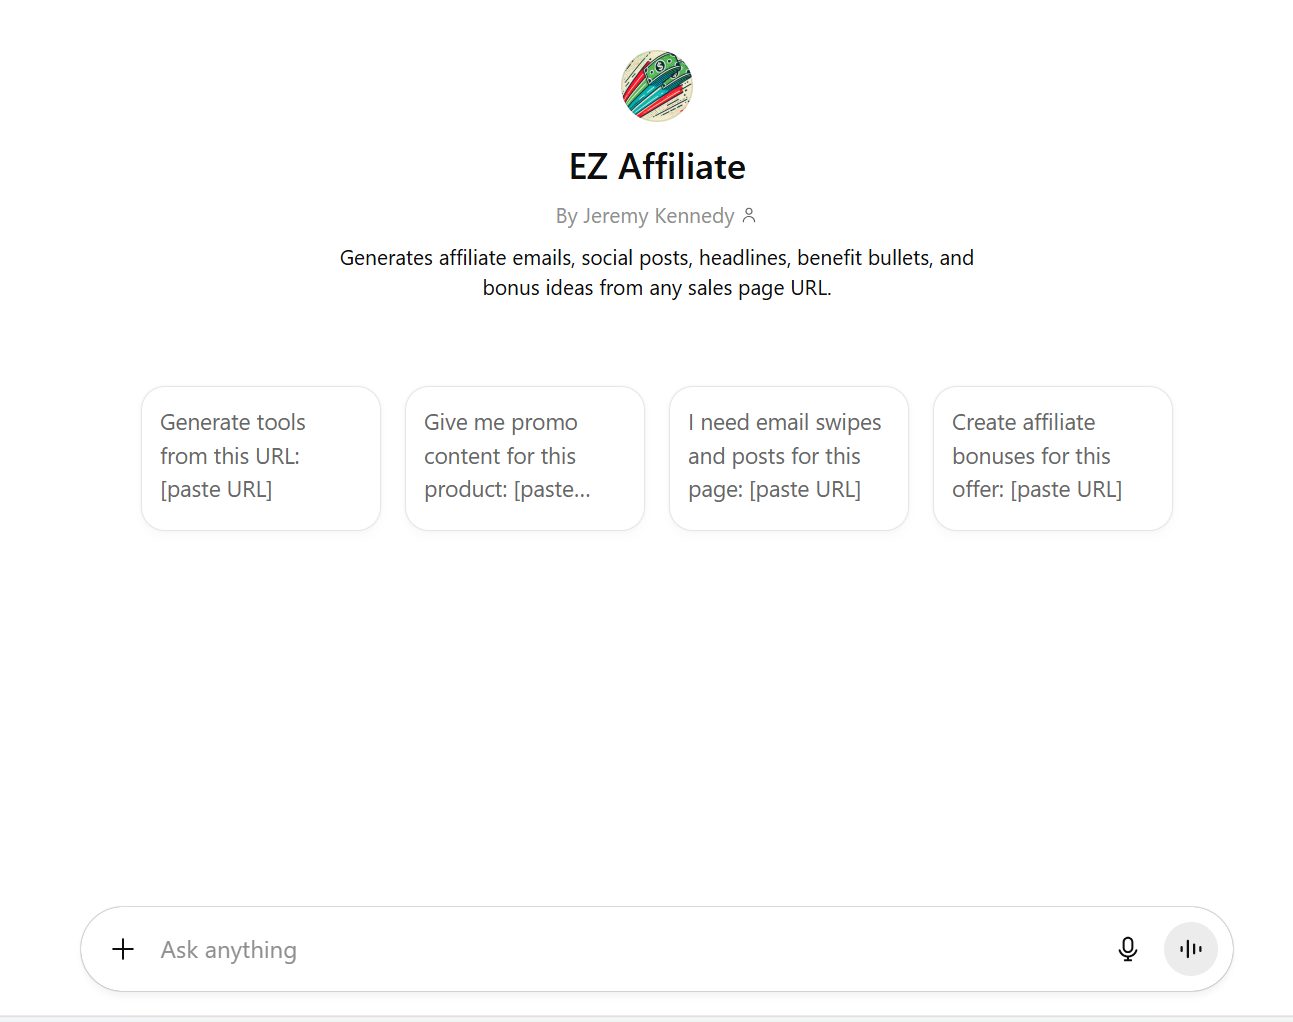The width and height of the screenshot is (1293, 1022).
Task: Click "[paste URL]" in the Generate tools card
Action: (x=216, y=490)
